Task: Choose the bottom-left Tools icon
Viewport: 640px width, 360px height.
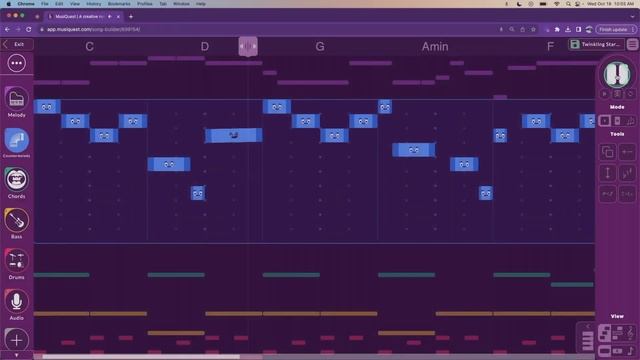Action: pyautogui.click(x=608, y=194)
